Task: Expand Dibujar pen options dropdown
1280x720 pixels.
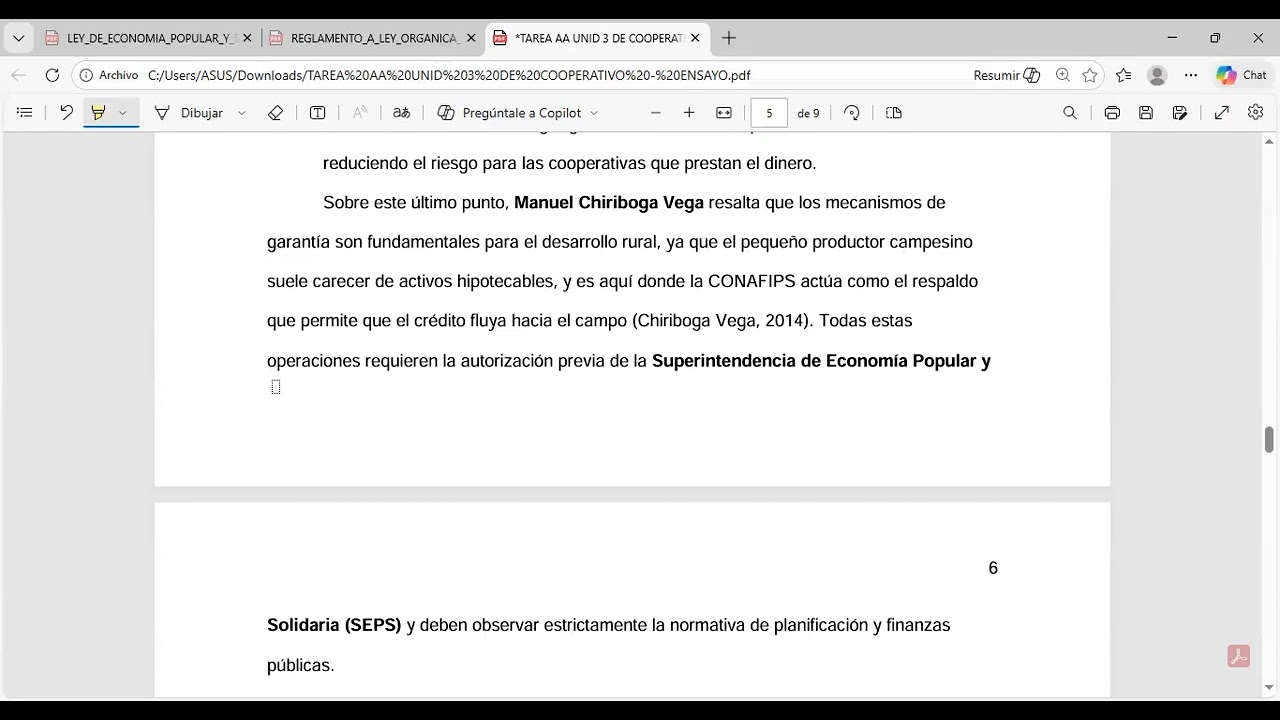Action: (241, 113)
